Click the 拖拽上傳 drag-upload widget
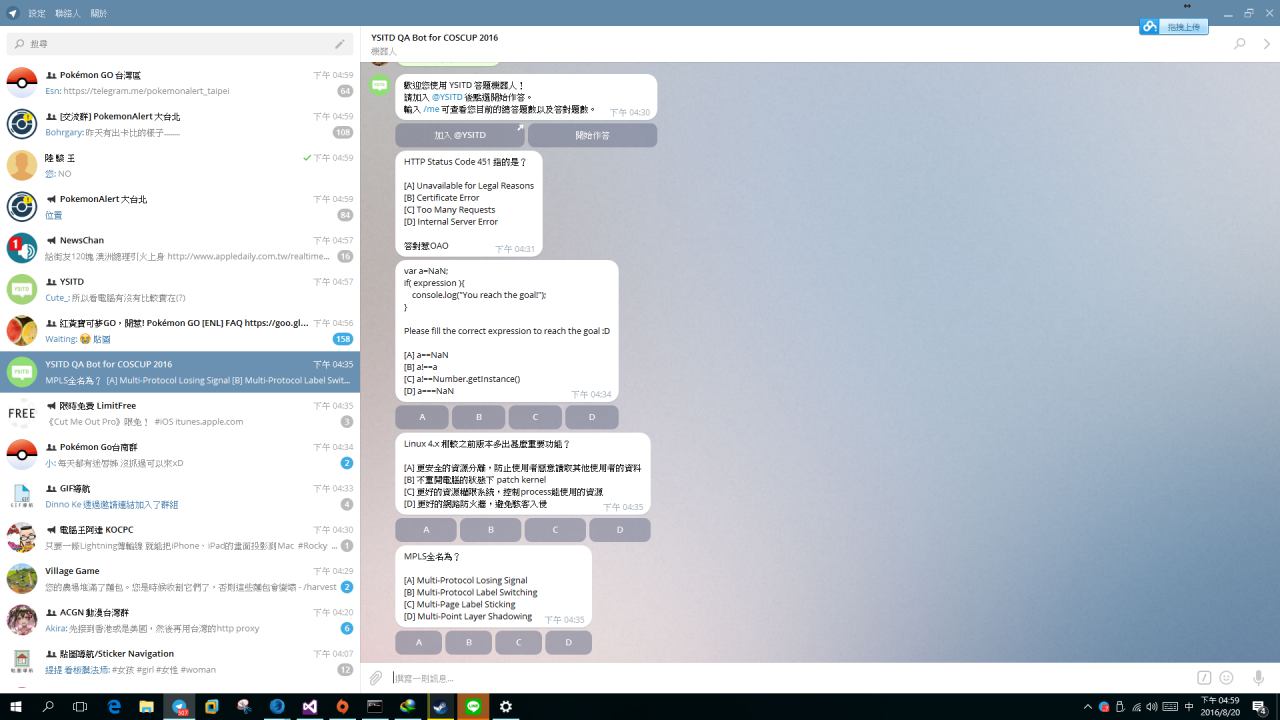 click(x=1174, y=27)
